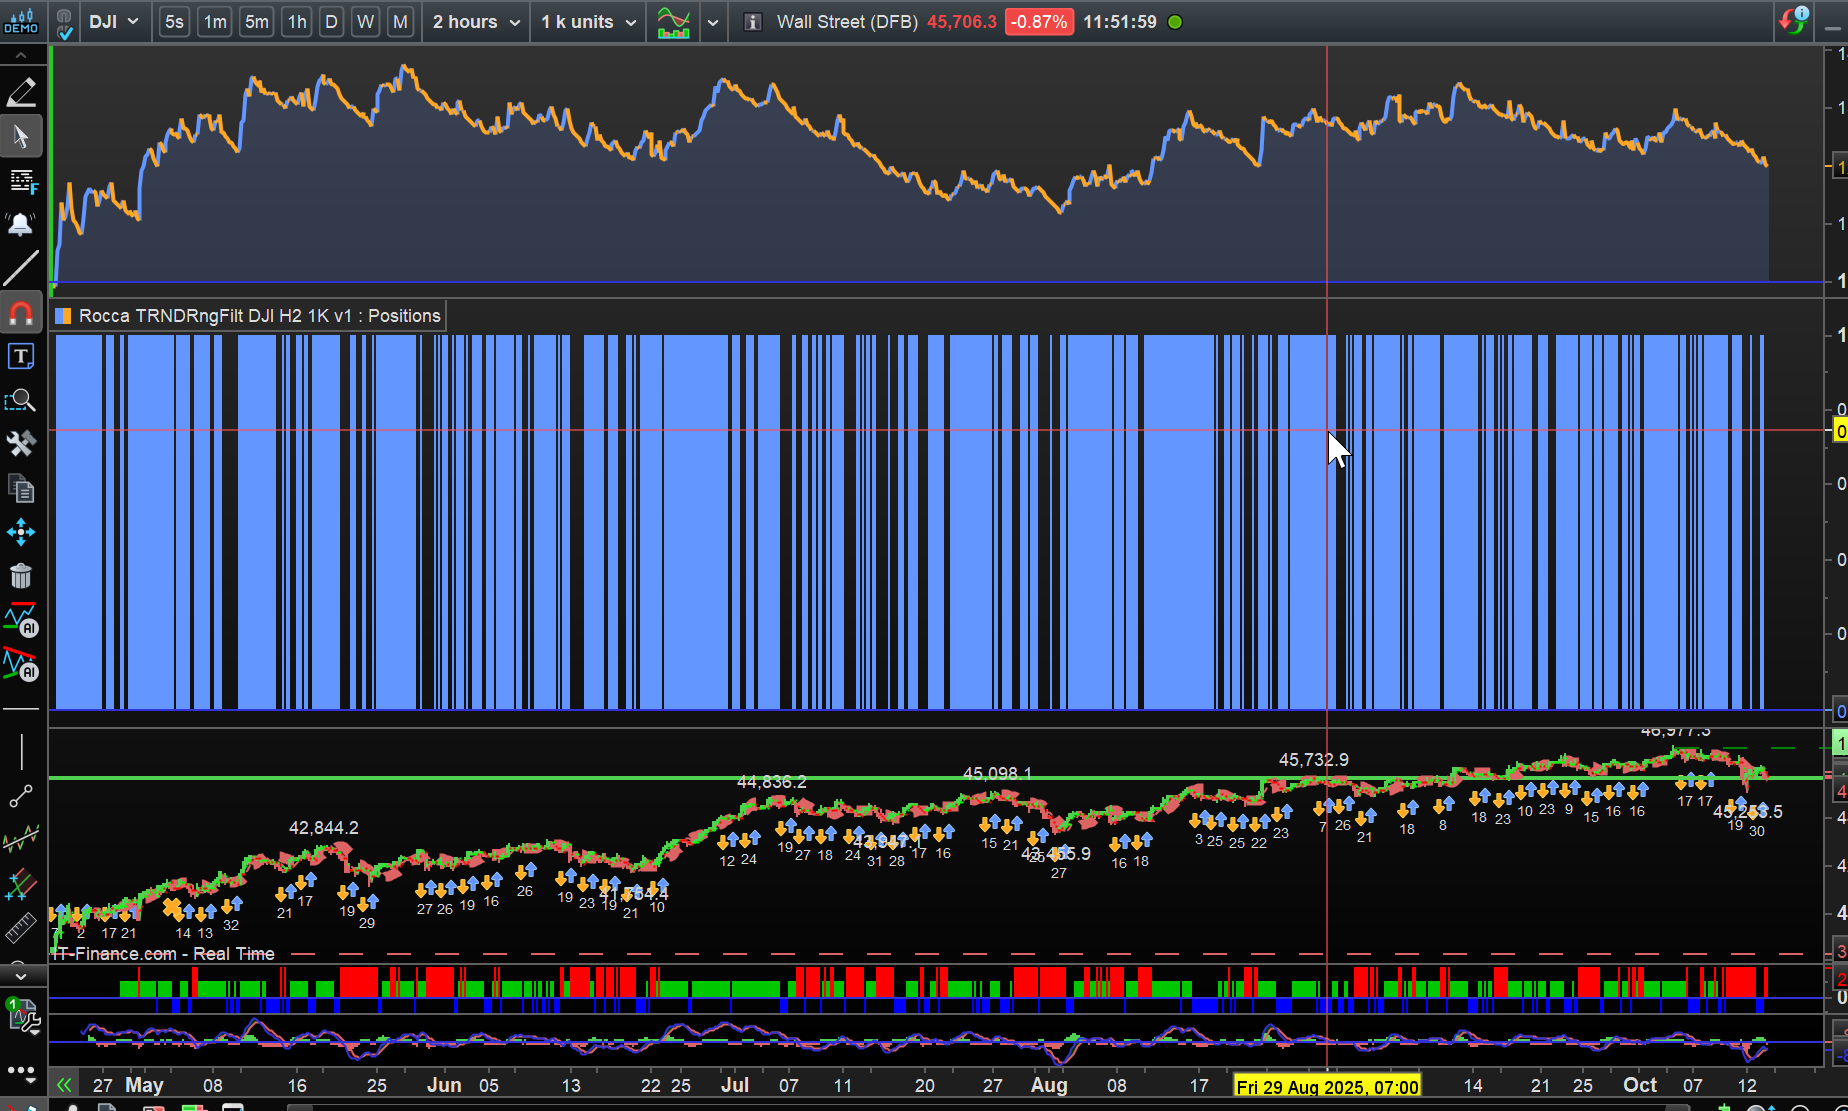The height and width of the screenshot is (1111, 1848).
Task: Click the highlighted Fri 29 Aug 2025 date label
Action: coord(1327,1087)
